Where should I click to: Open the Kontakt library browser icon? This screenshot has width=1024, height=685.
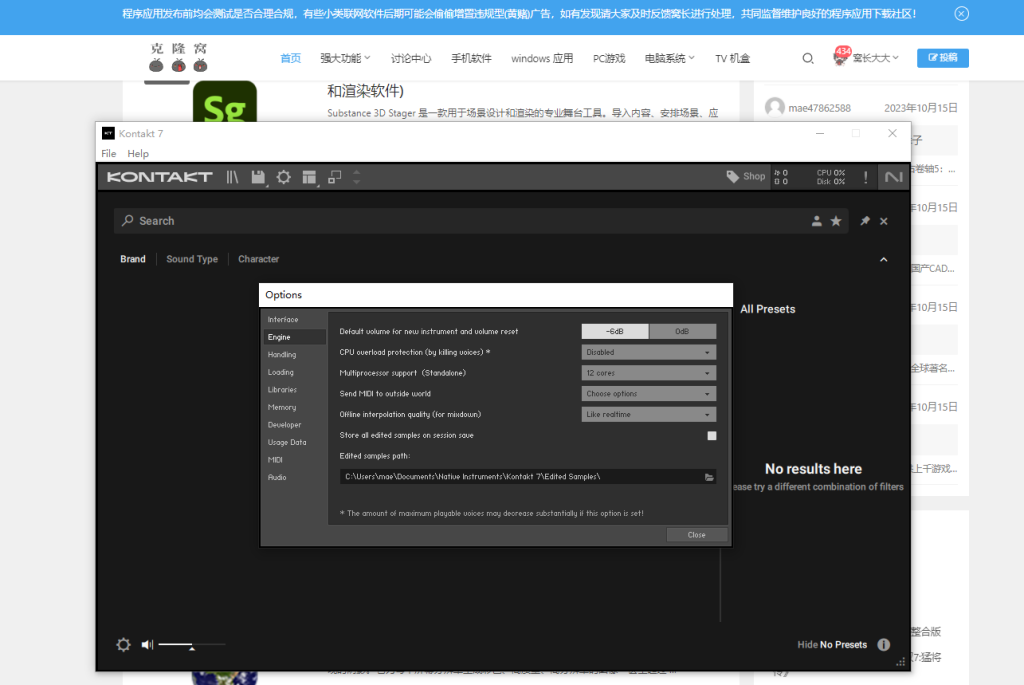(x=232, y=177)
